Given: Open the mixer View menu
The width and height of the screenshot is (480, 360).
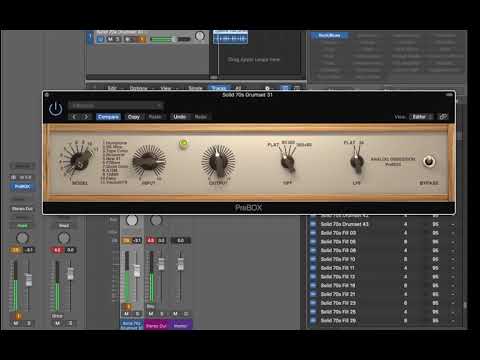Looking at the screenshot, I should pos(166,88).
